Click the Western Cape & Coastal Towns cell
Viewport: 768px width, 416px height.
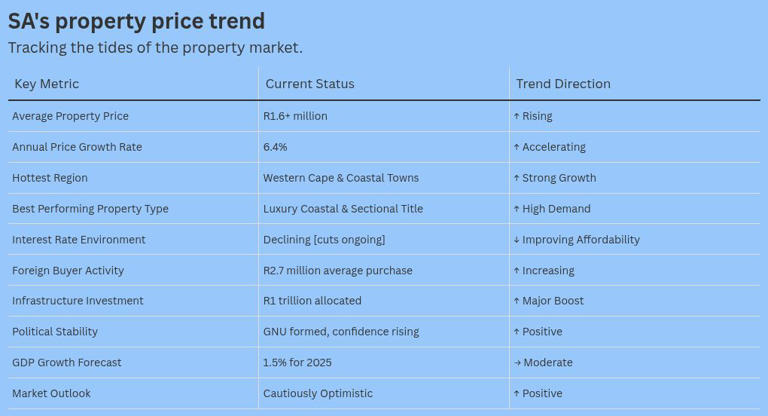click(x=341, y=178)
